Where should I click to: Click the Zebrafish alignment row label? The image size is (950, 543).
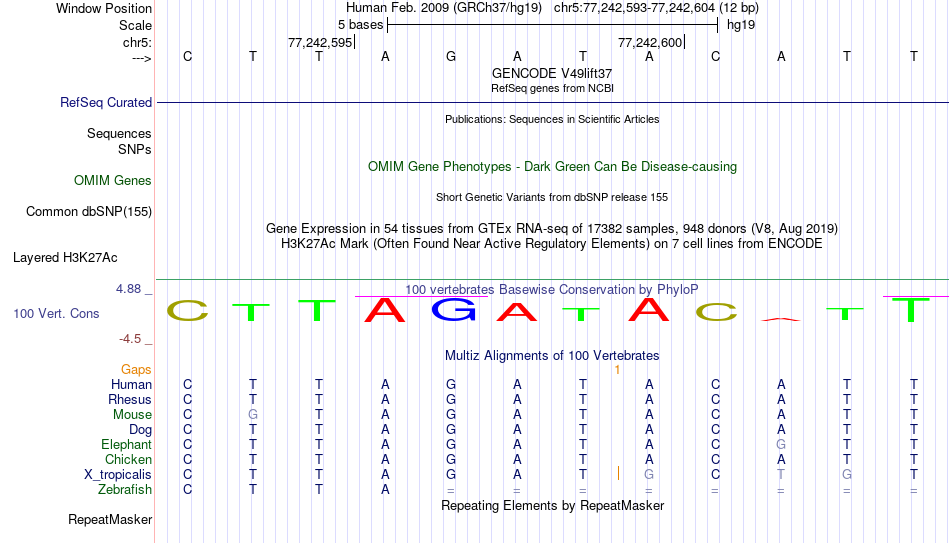tap(125, 489)
